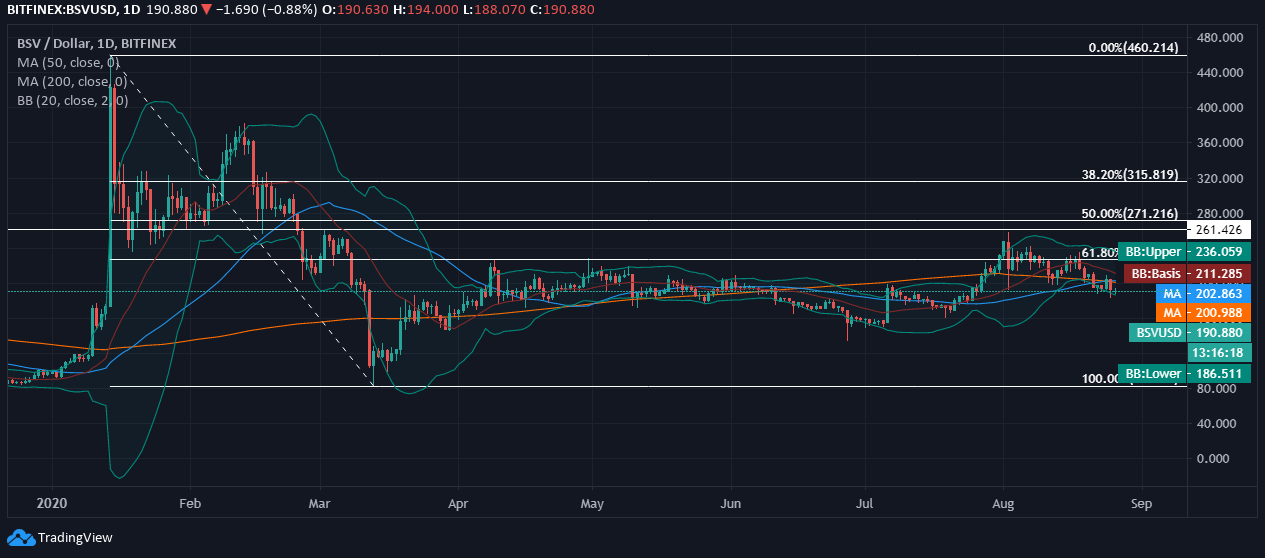The height and width of the screenshot is (558, 1265).
Task: Click the BB:Upper 236.059 price tag
Action: [x=1184, y=252]
